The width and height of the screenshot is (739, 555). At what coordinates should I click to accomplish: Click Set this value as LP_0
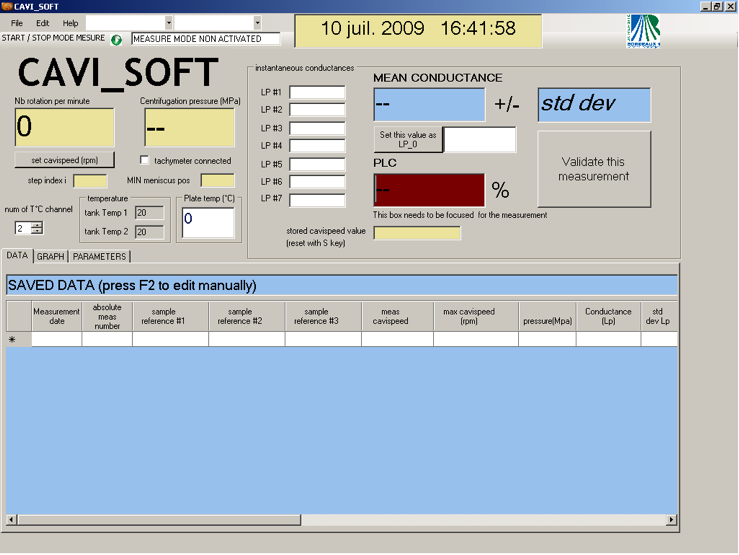[x=408, y=139]
